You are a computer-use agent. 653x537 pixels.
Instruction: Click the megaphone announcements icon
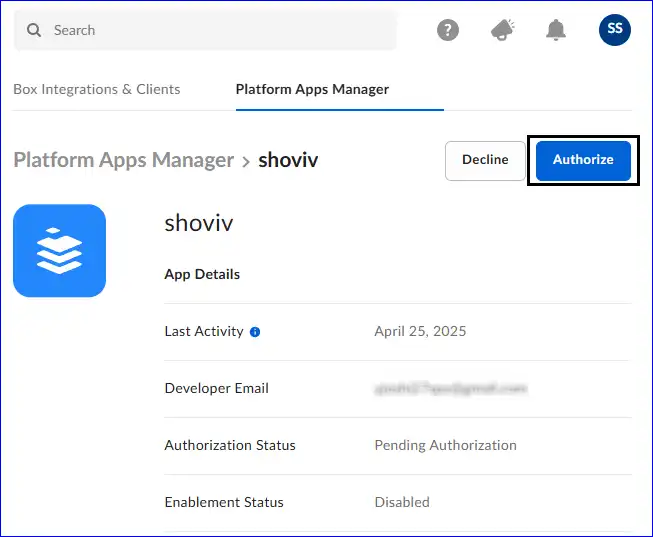pos(502,30)
